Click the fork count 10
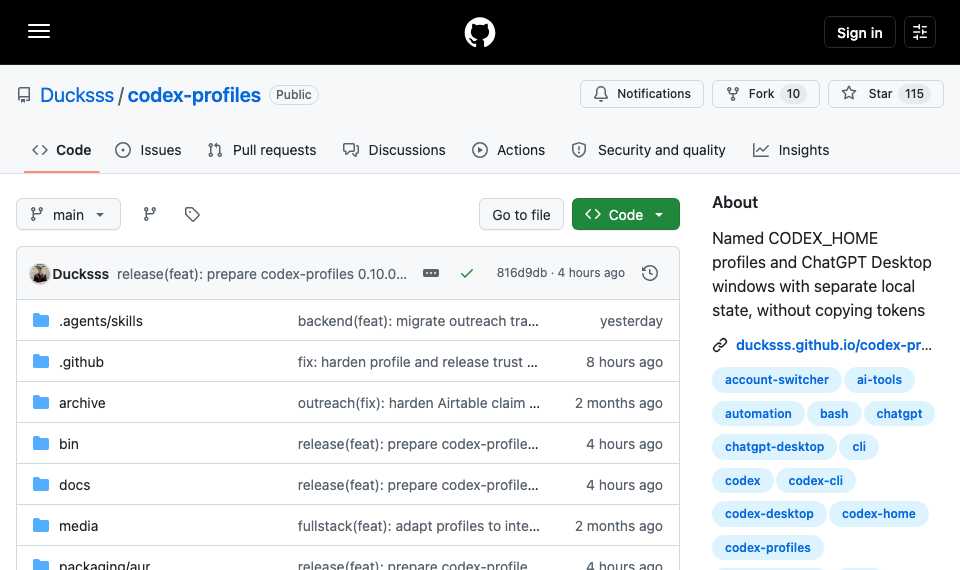This screenshot has width=960, height=570. tap(793, 94)
